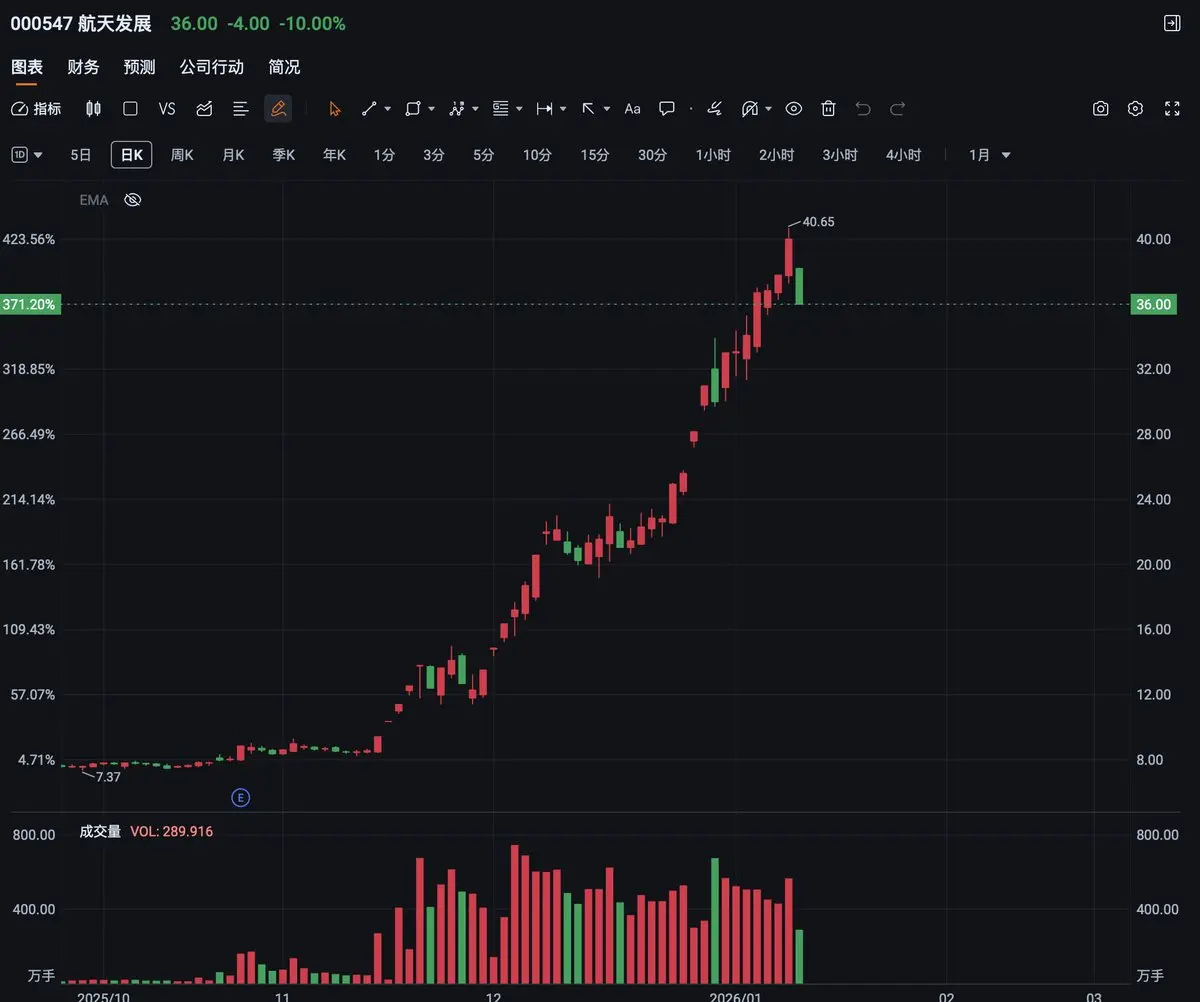Click the trash can delete drawings icon
Viewport: 1200px width, 1002px height.
[x=828, y=109]
